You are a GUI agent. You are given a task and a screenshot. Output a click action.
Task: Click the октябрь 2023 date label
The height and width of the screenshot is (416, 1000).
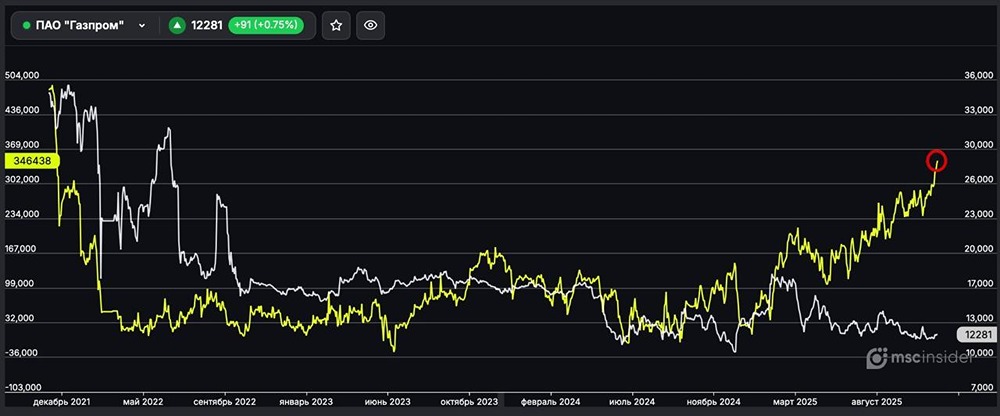tap(470, 401)
